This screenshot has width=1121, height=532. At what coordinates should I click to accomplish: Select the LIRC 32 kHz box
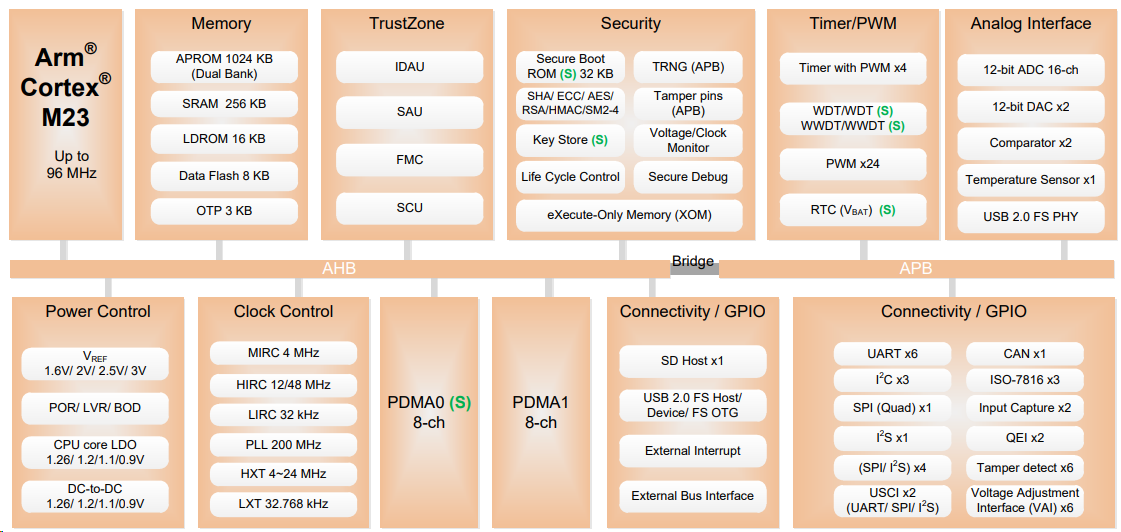(283, 415)
